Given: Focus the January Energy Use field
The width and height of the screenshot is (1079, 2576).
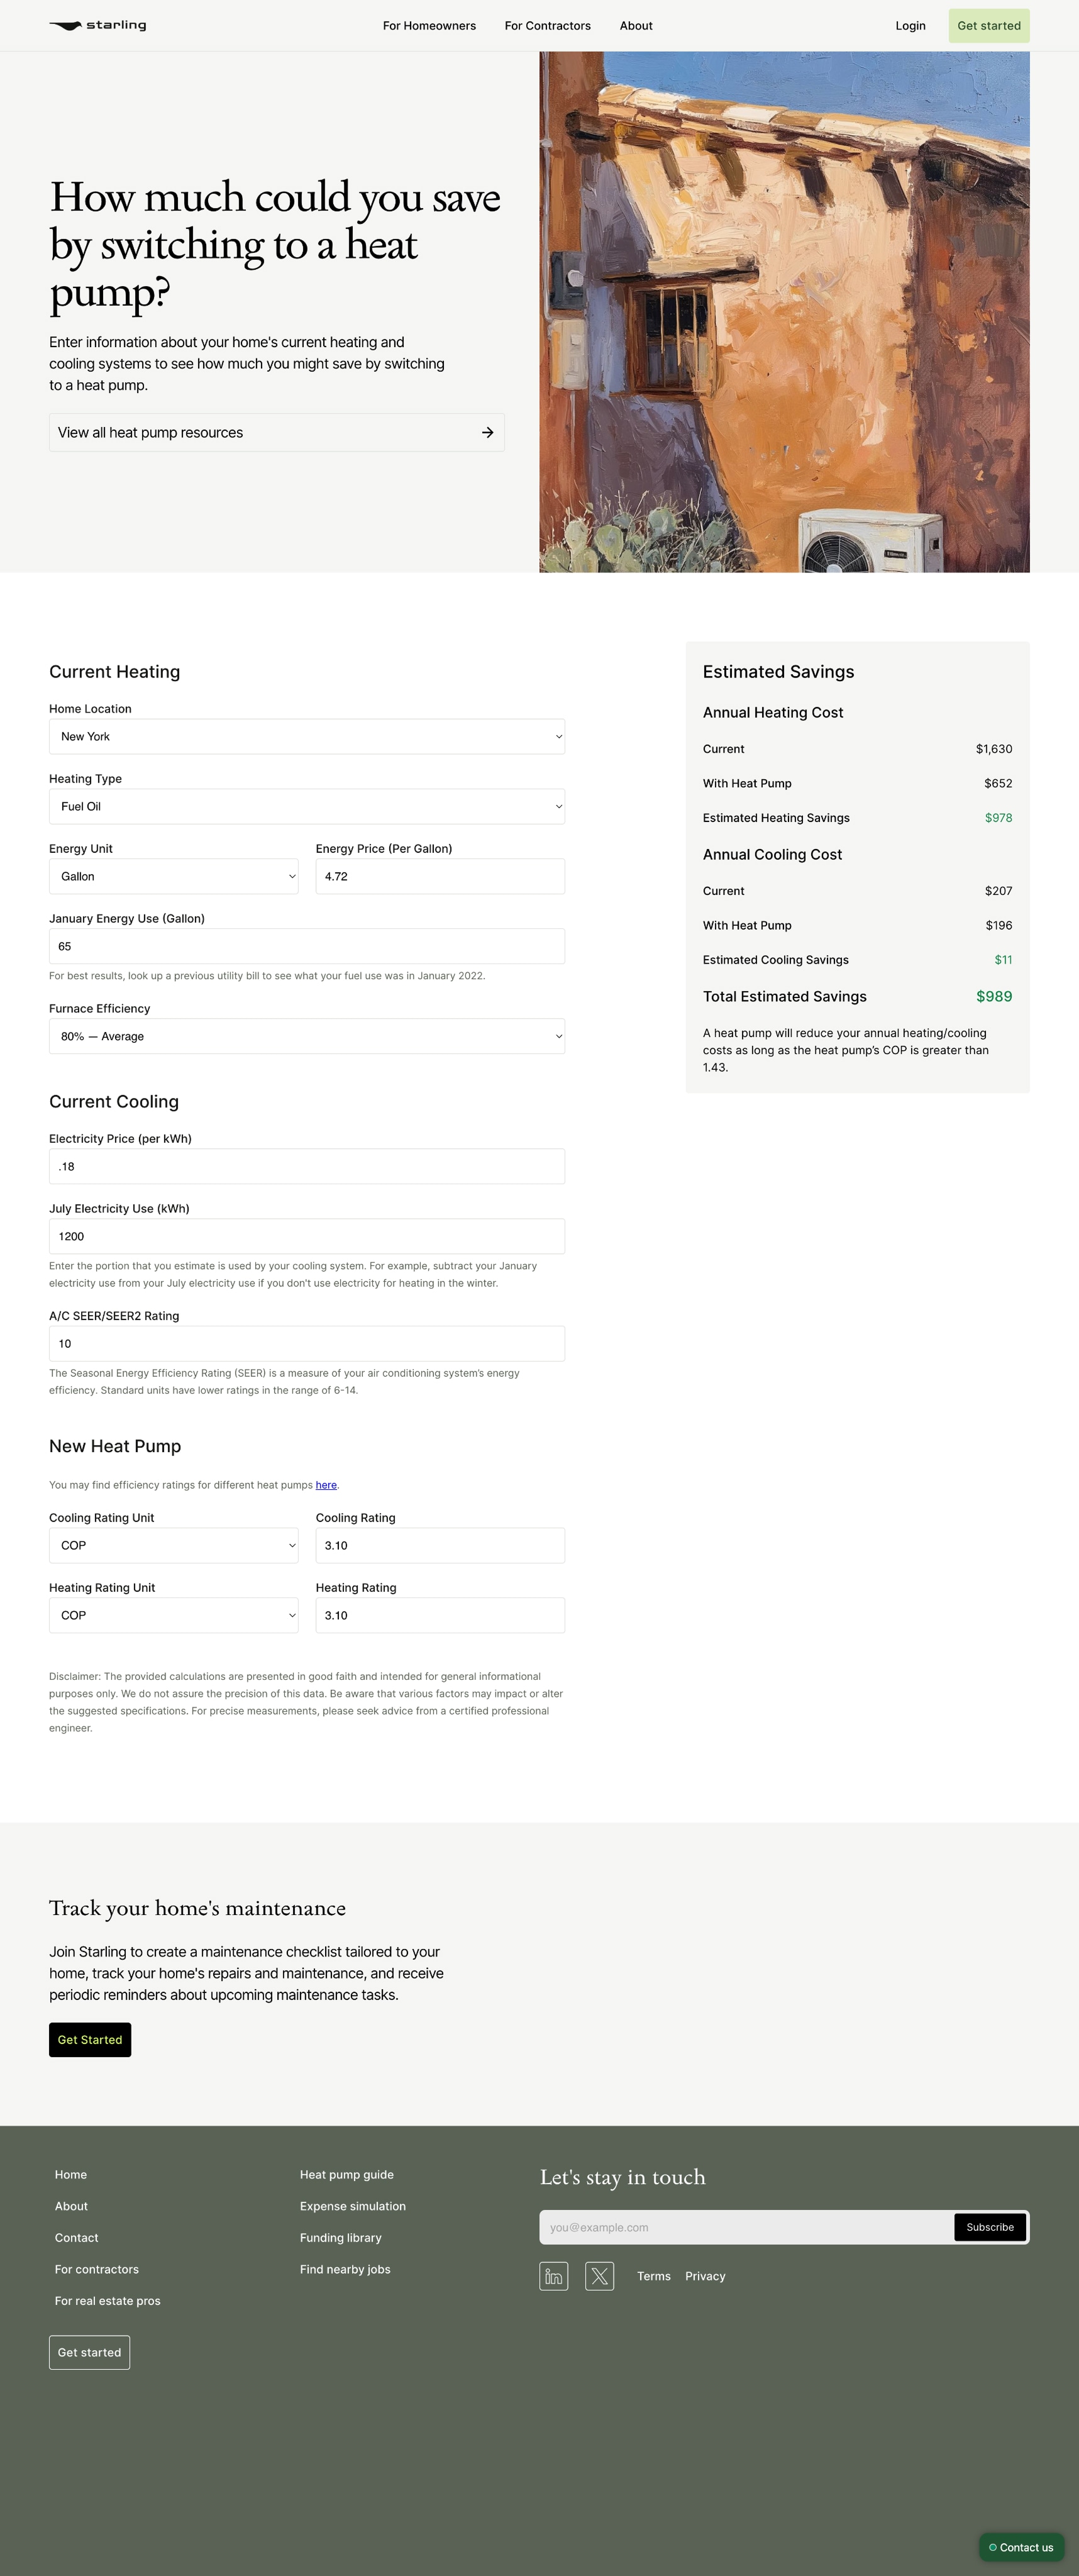Looking at the screenshot, I should 307,946.
